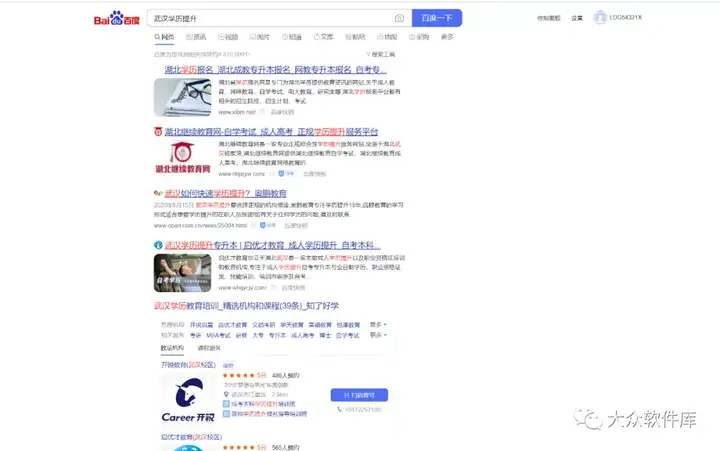Open the 采购 tab
The image size is (720, 451).
tap(419, 37)
